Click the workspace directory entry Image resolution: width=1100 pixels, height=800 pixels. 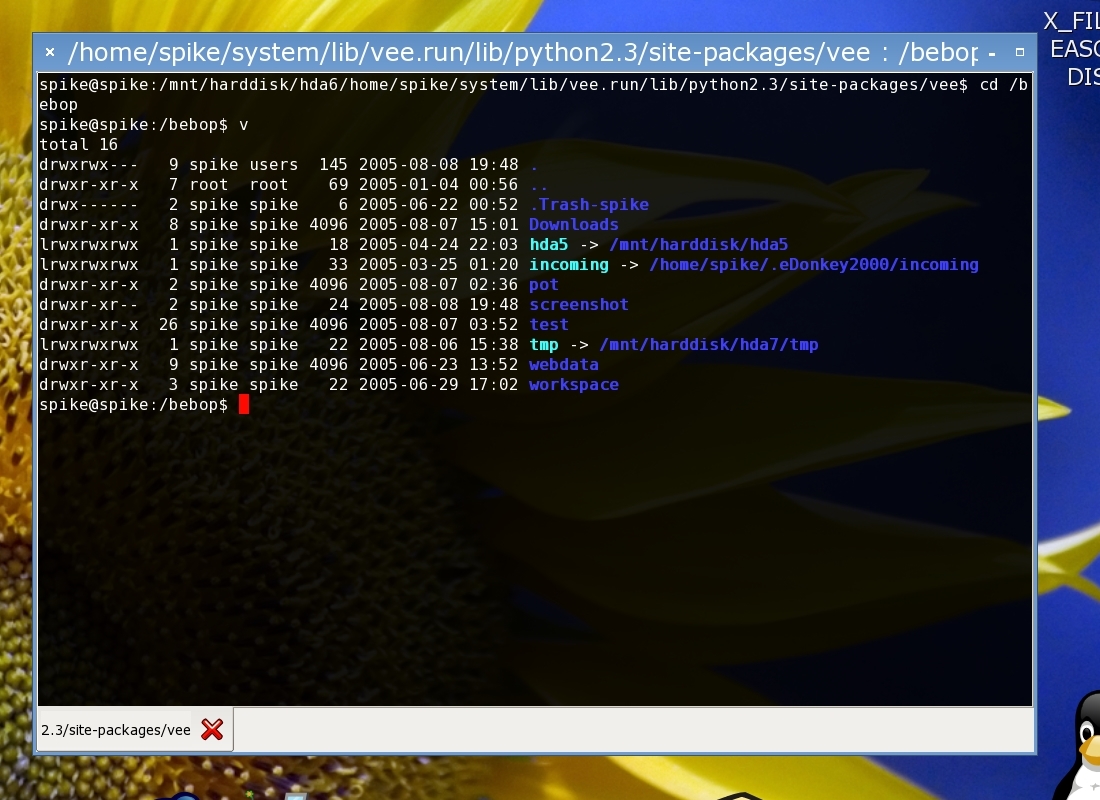coord(574,385)
